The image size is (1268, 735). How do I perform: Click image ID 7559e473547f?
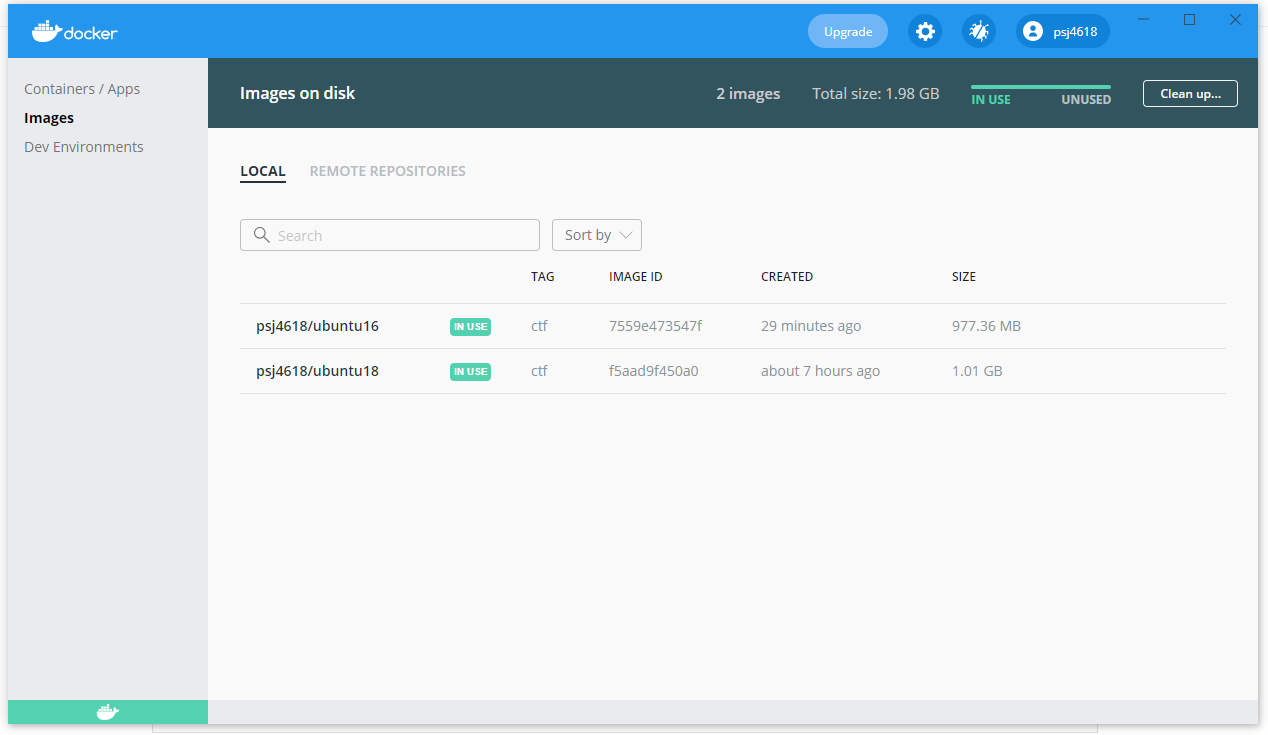click(x=655, y=326)
